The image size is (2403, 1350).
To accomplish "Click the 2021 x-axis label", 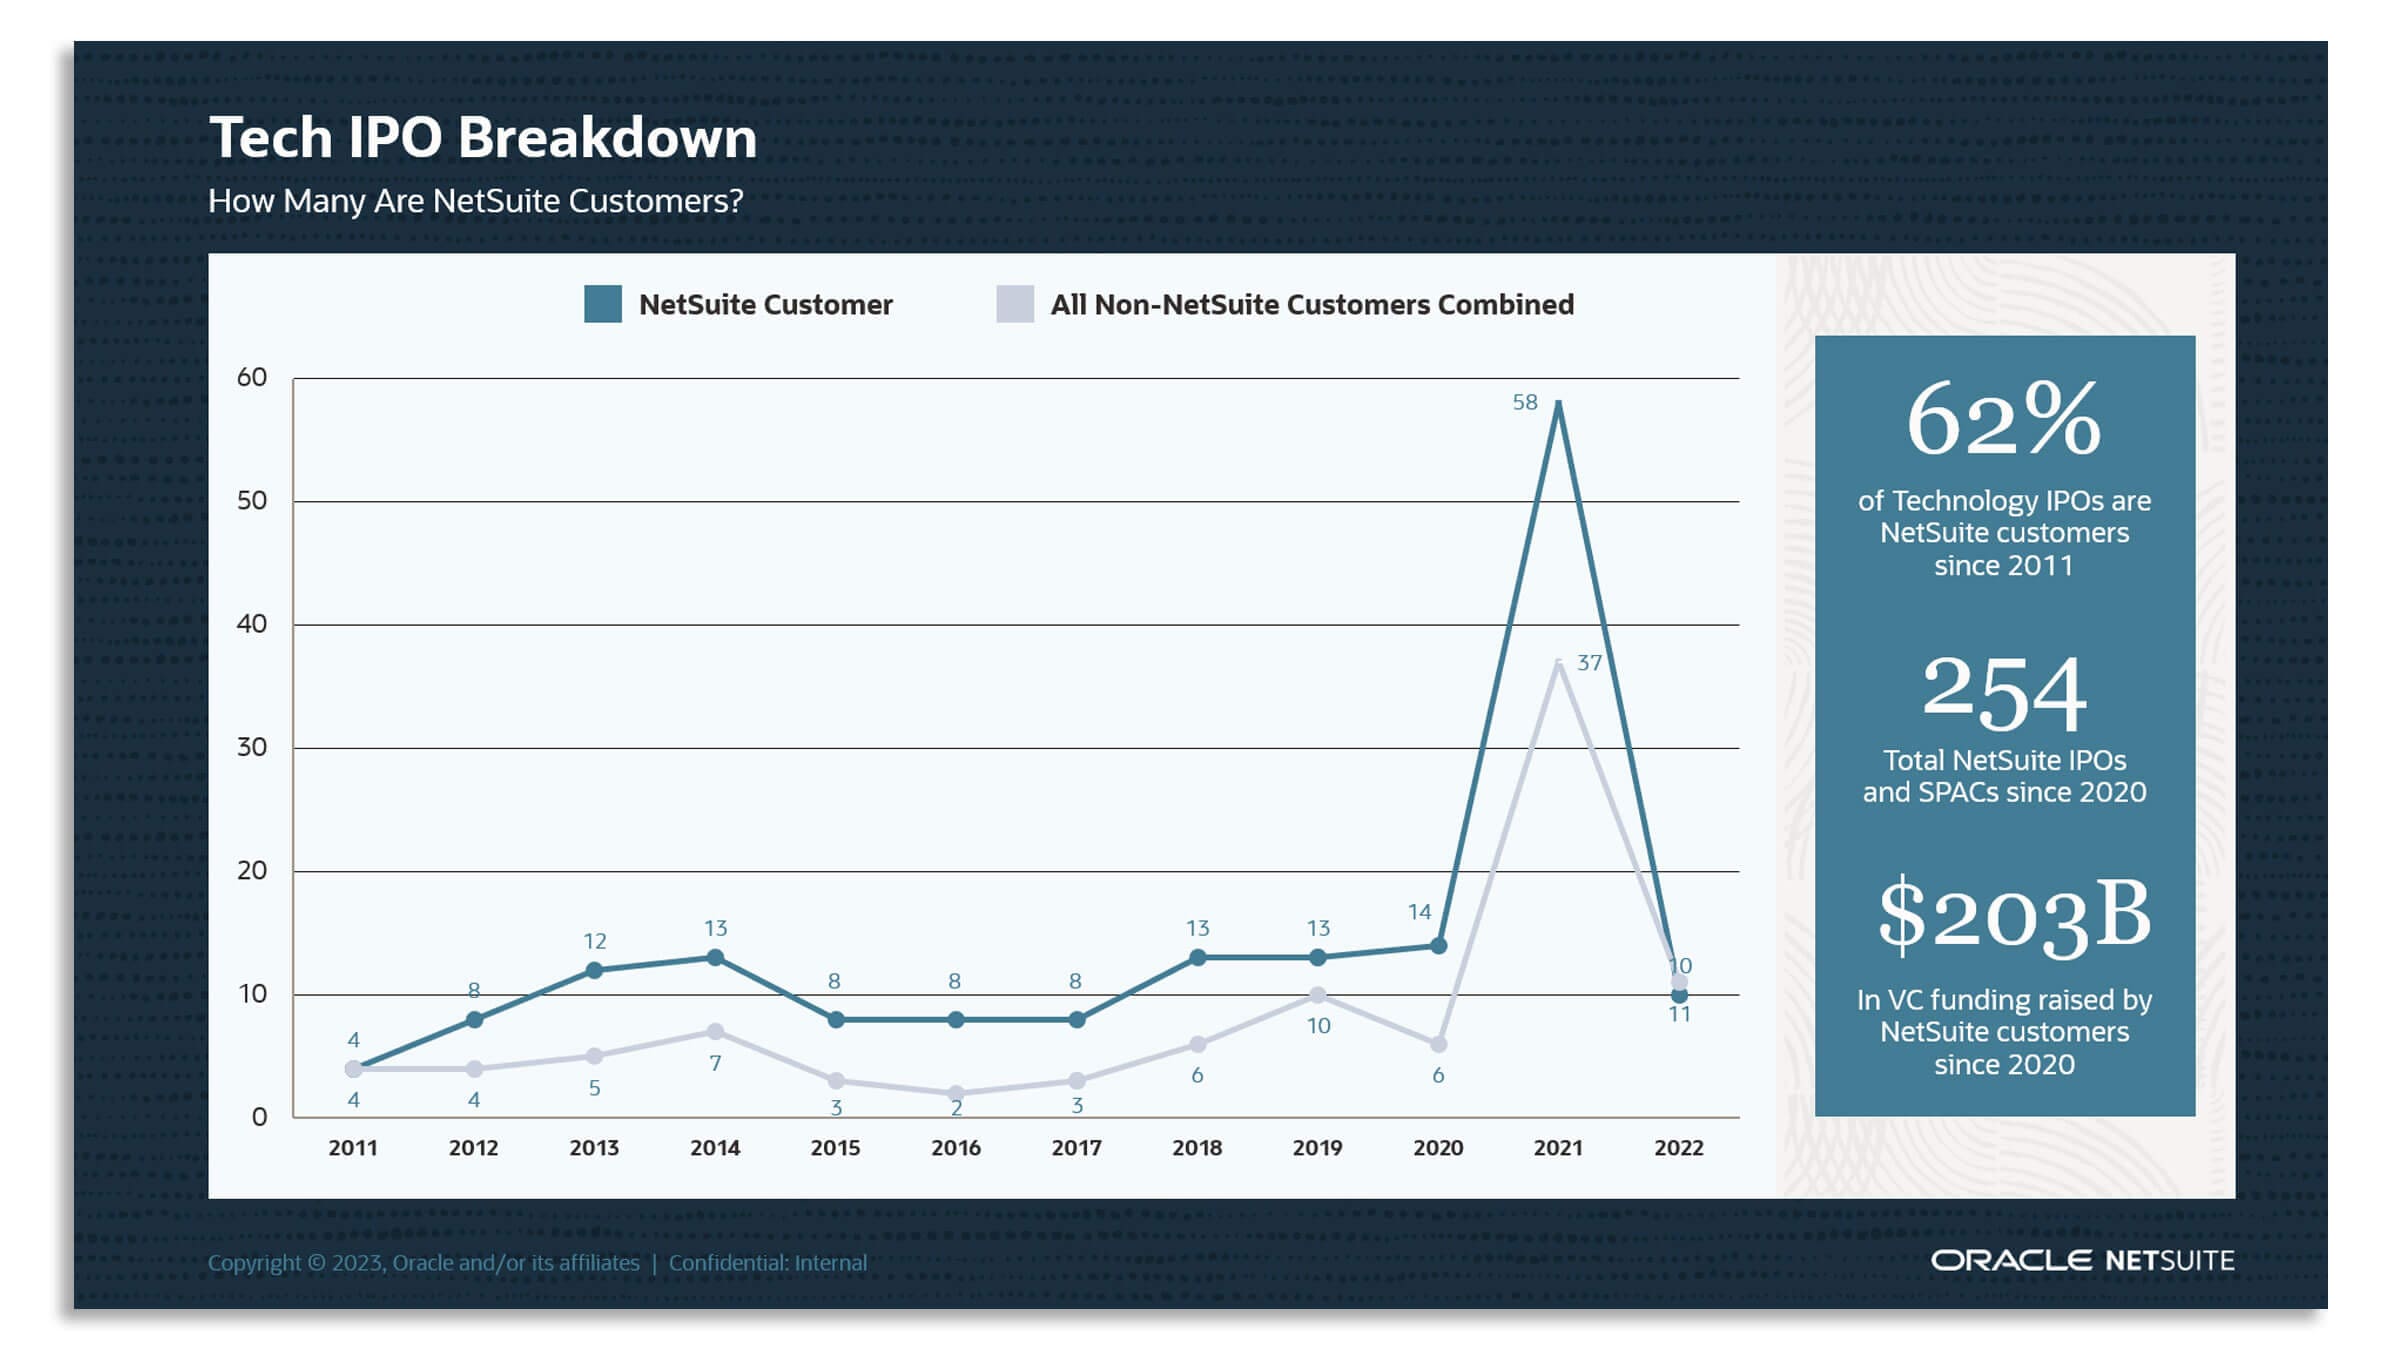I will tap(1558, 1147).
